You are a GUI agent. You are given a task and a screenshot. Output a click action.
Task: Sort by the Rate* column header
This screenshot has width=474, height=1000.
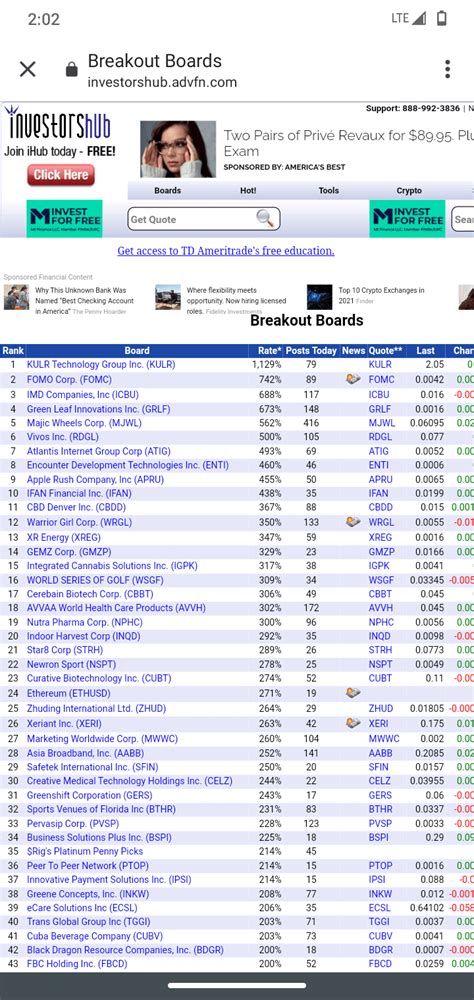[269, 350]
